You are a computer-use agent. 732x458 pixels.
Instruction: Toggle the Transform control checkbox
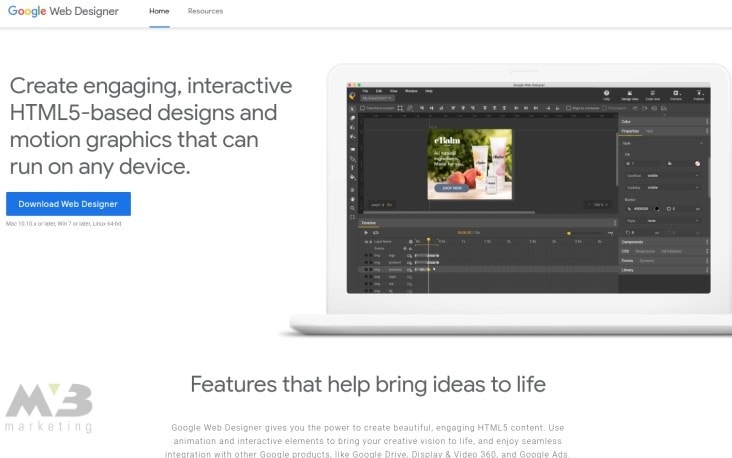point(362,108)
